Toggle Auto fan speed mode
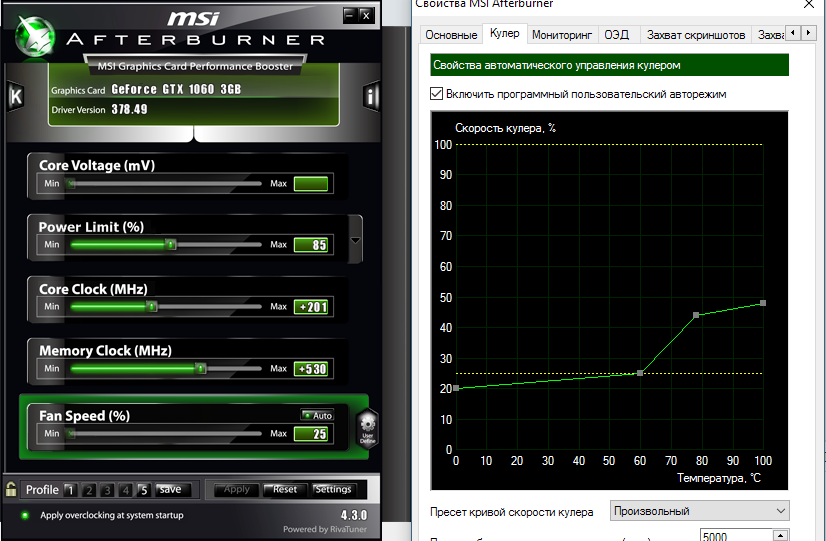Image resolution: width=826 pixels, height=541 pixels. pos(317,415)
